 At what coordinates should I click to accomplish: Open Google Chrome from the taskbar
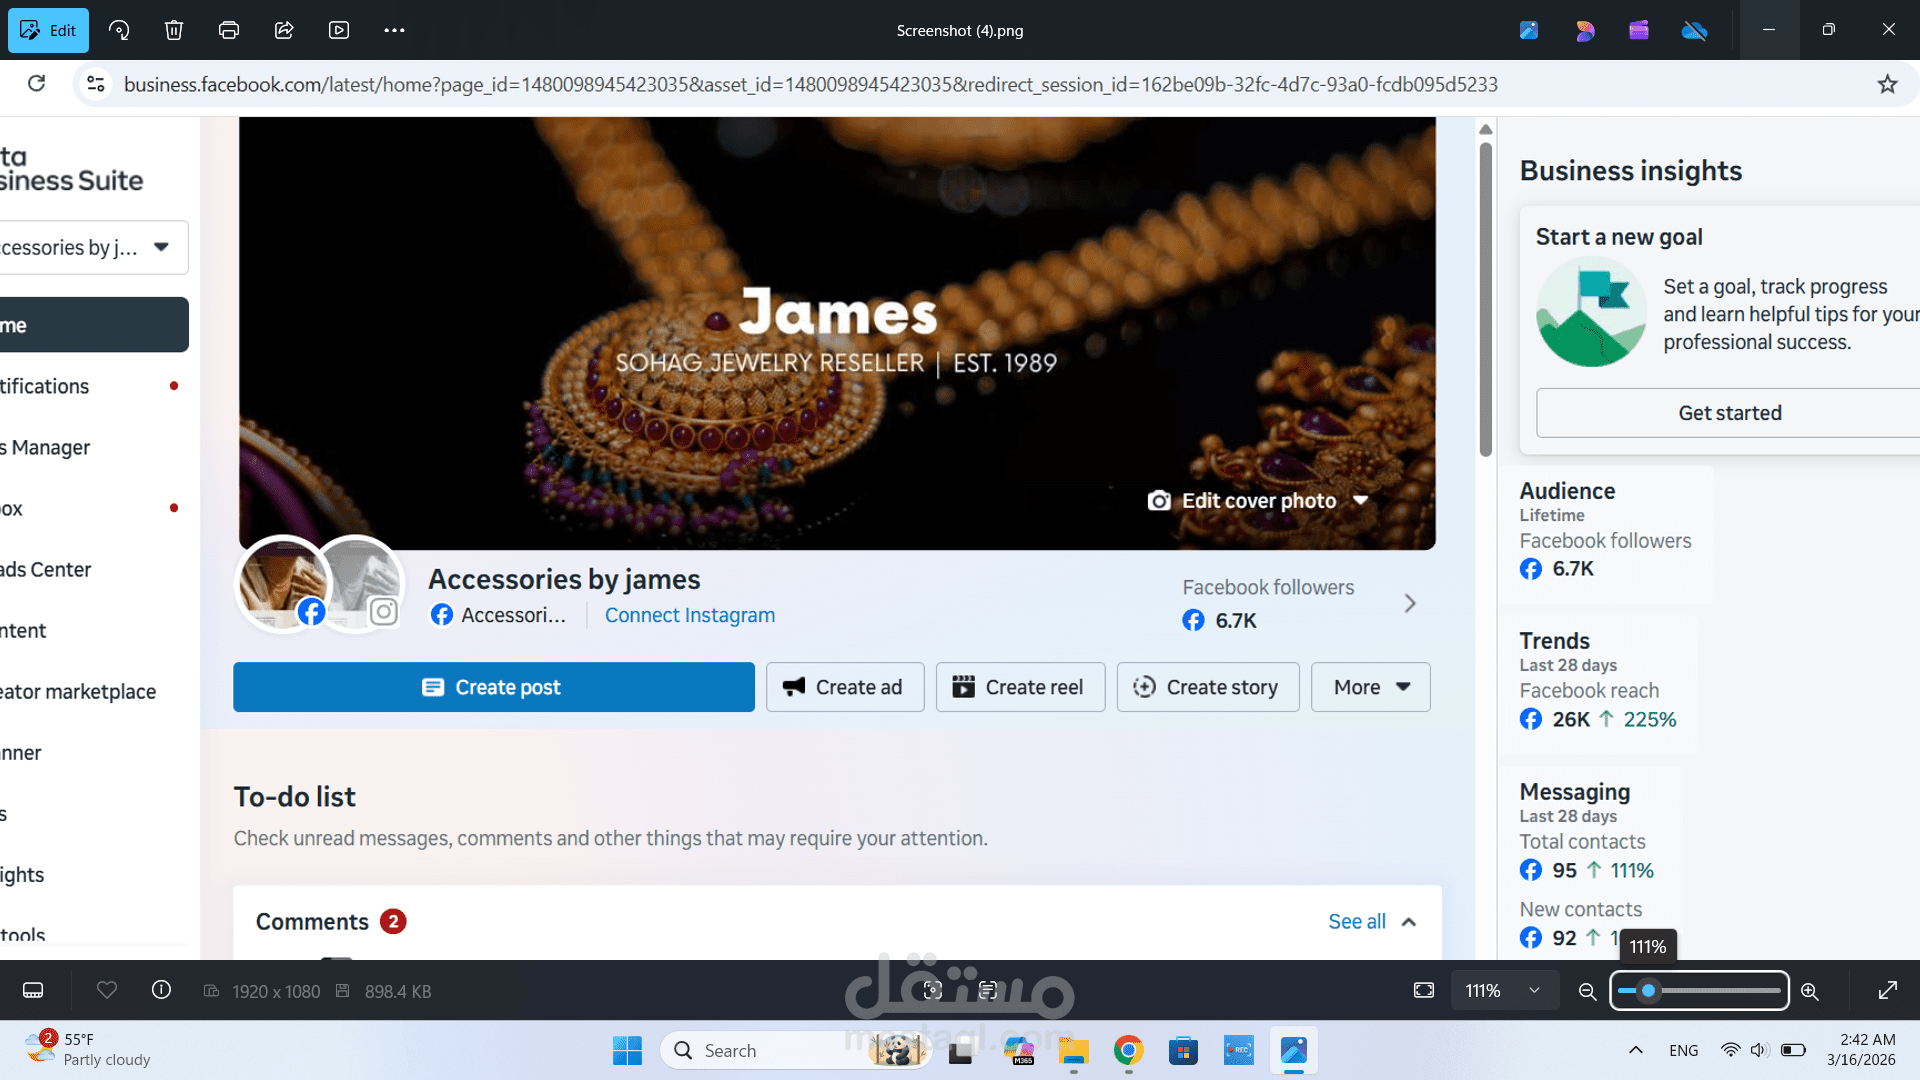(x=1128, y=1050)
